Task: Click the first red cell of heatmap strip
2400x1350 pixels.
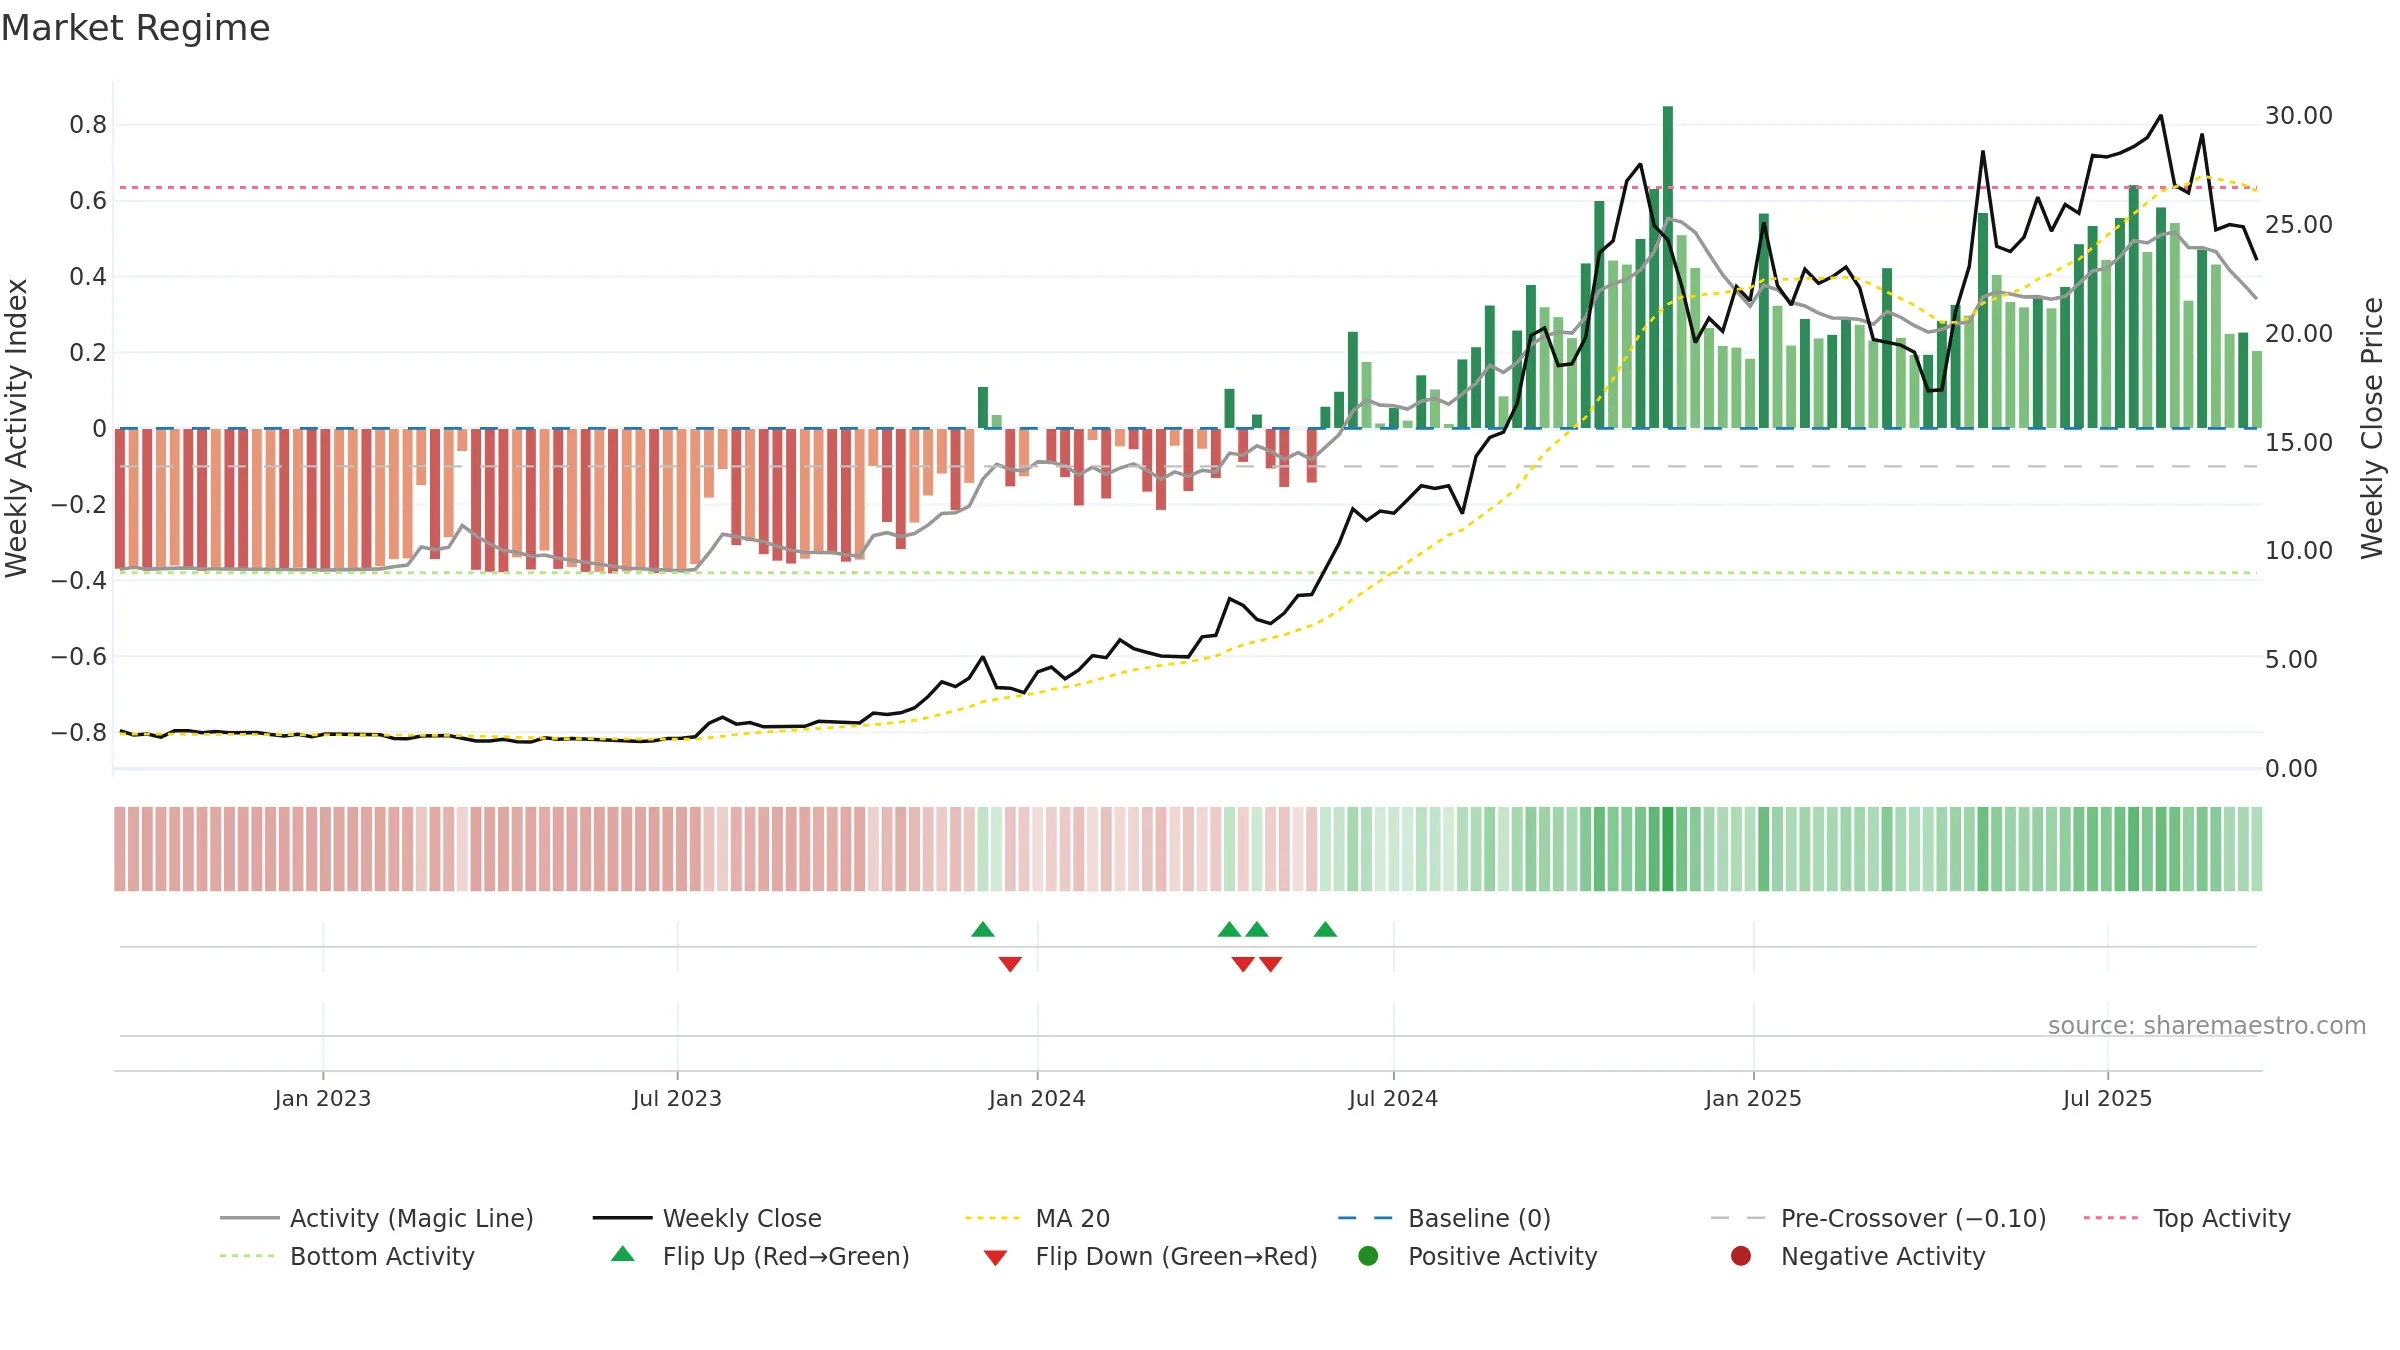Action: [120, 849]
